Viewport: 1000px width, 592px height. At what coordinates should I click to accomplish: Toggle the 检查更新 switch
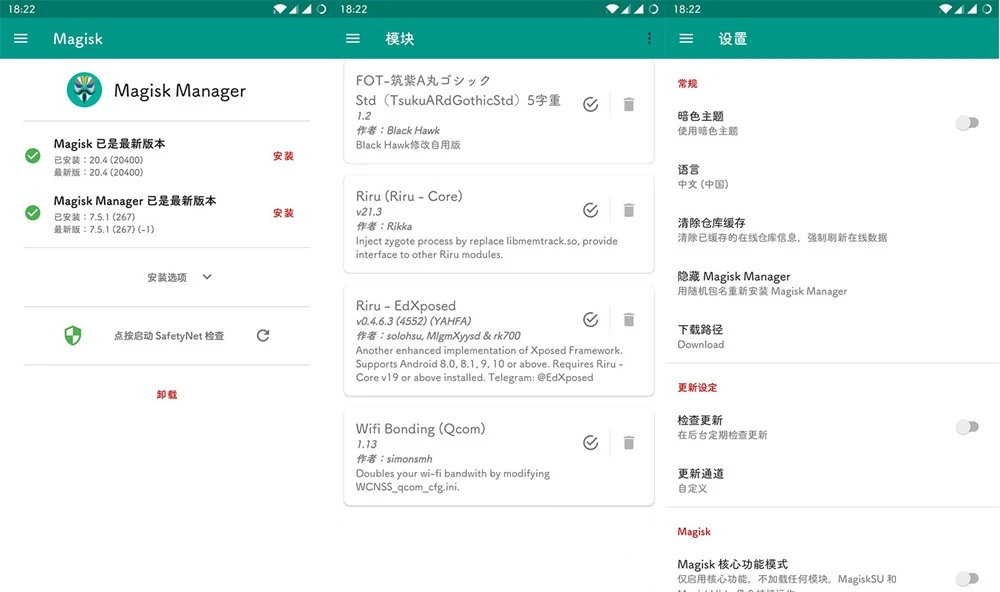click(x=966, y=427)
